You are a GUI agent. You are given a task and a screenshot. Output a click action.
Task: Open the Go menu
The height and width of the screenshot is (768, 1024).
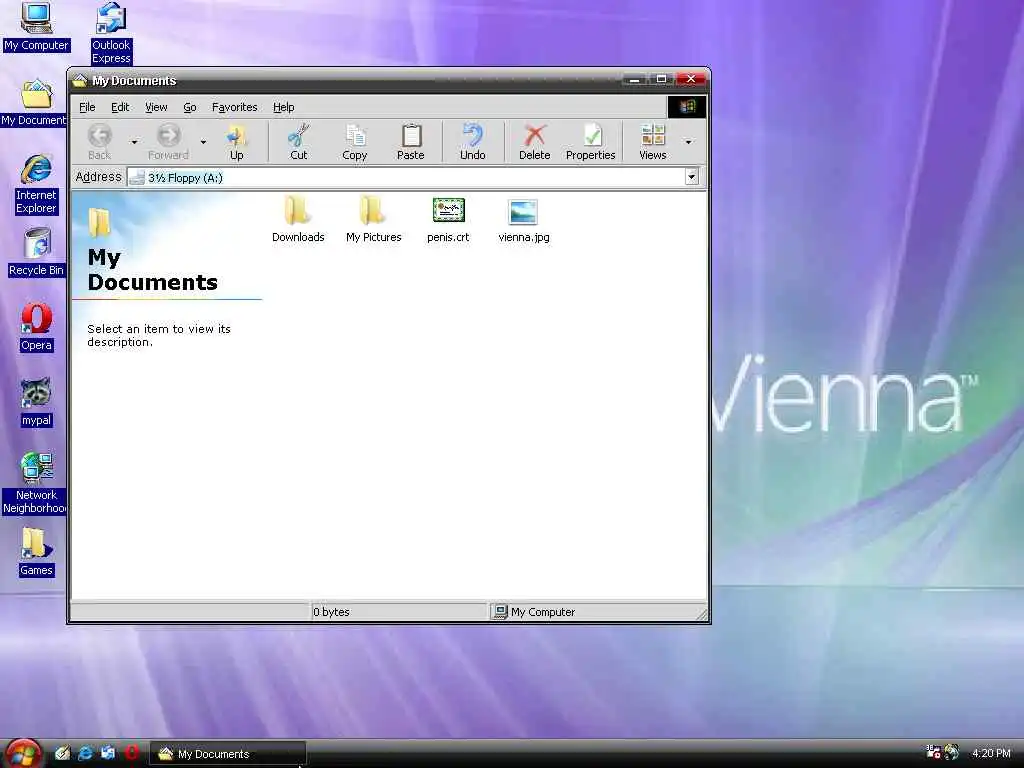coord(190,107)
